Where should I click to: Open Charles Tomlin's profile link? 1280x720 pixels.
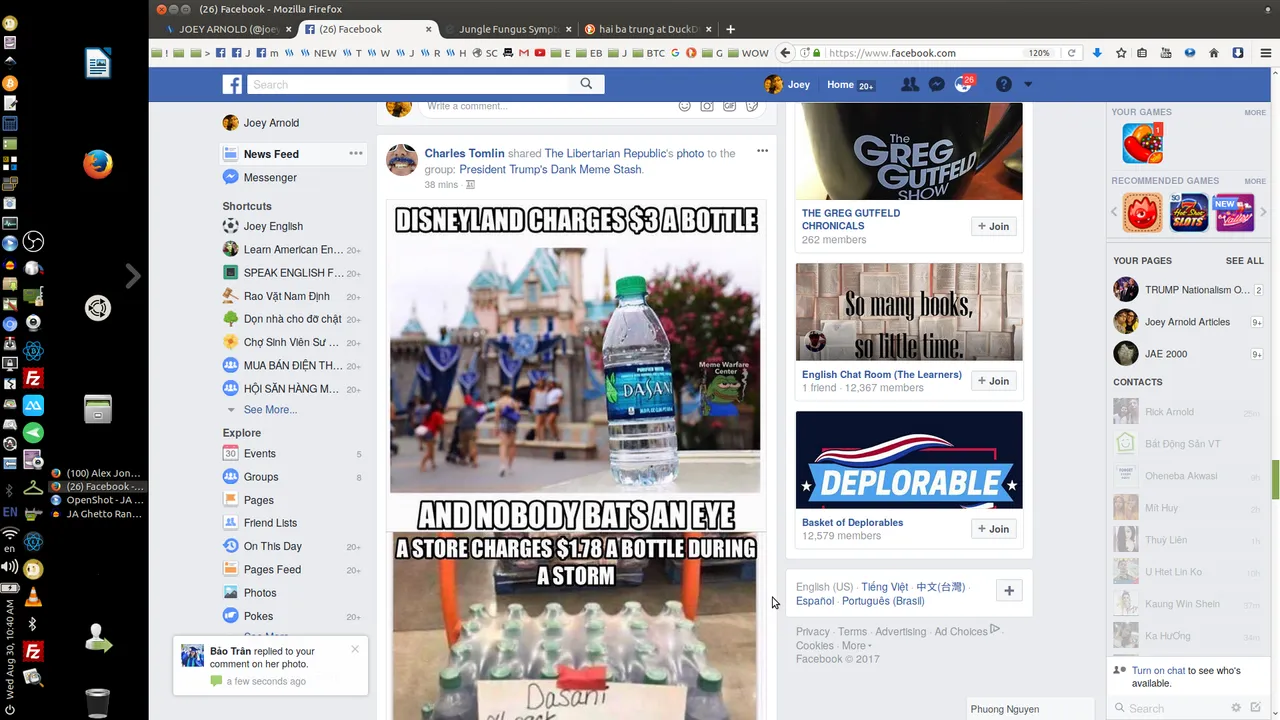pyautogui.click(x=464, y=153)
